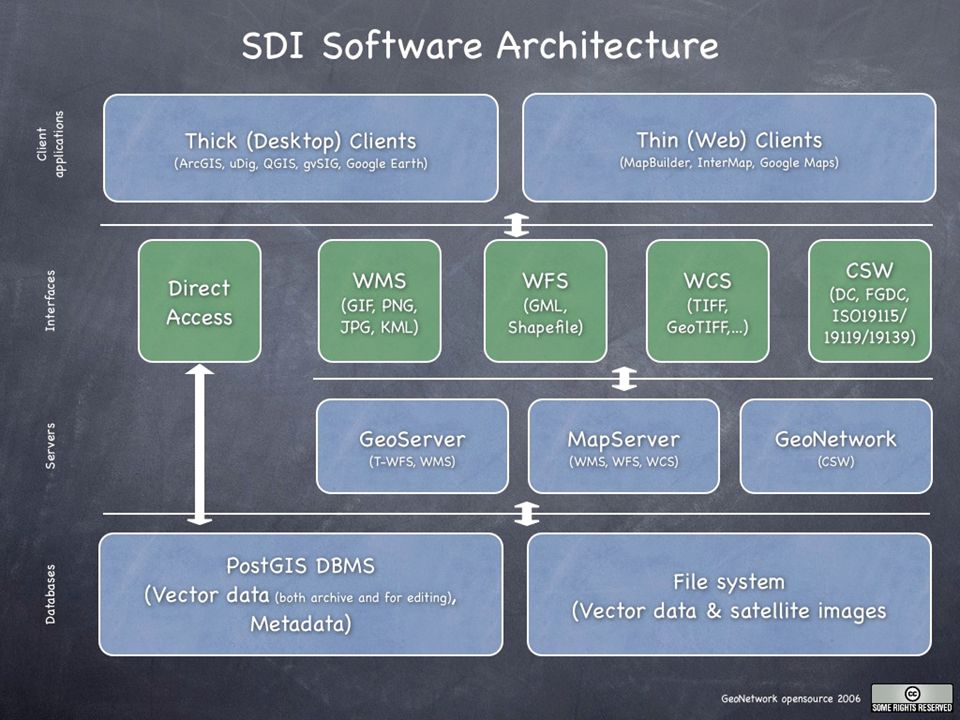Click the CSW heading in the green box

pos(869,271)
